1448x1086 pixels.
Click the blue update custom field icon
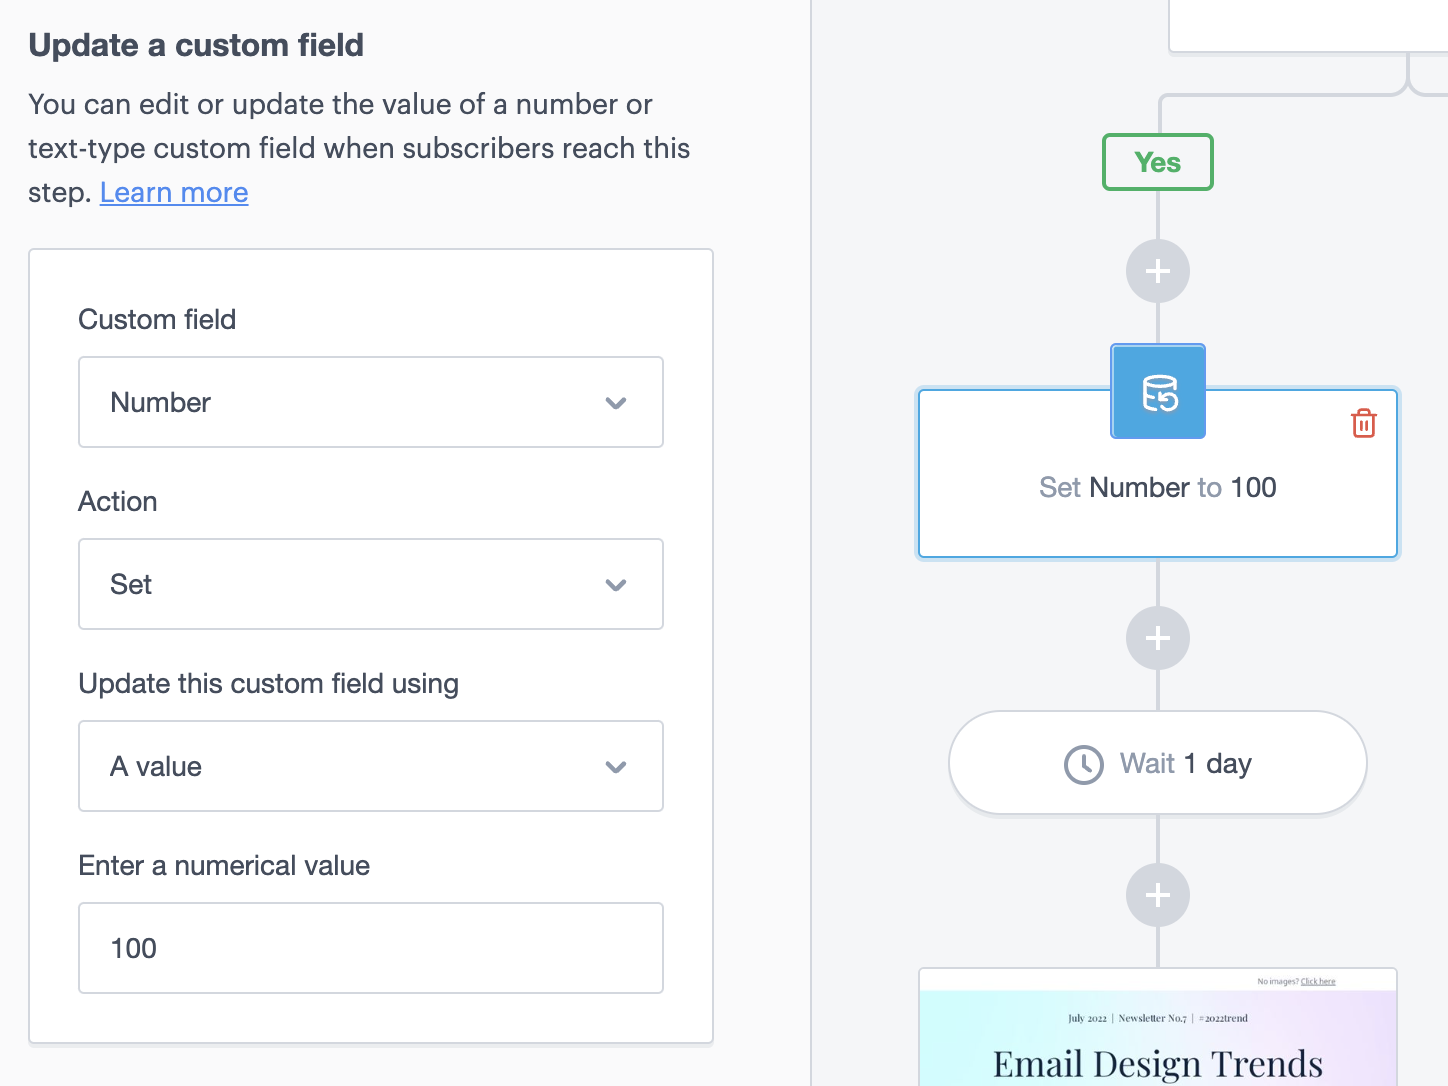(1158, 392)
